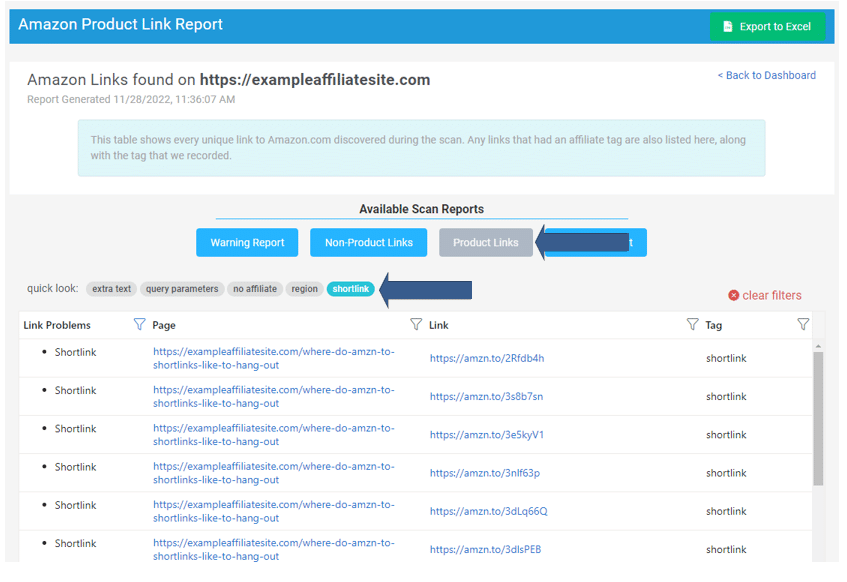
Task: Toggle the shortlink quick filter
Action: (351, 289)
